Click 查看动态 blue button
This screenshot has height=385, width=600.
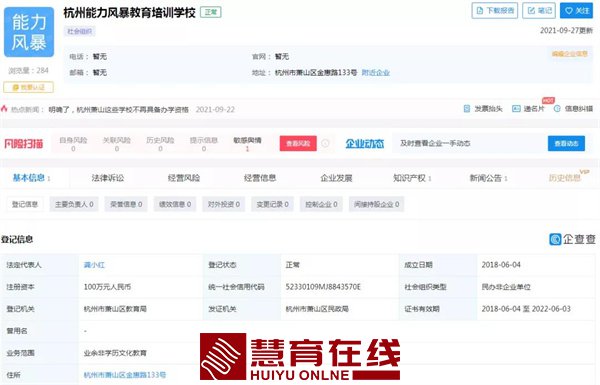566,144
